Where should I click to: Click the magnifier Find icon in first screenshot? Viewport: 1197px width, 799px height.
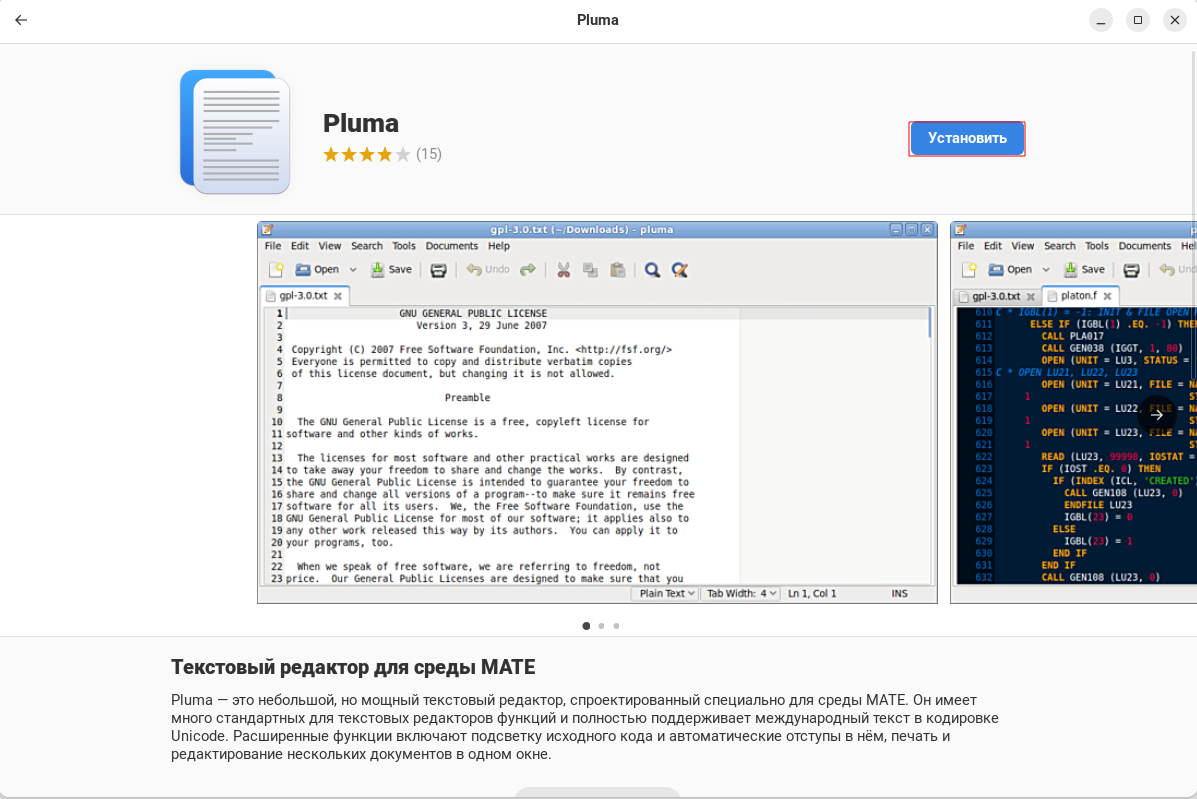pyautogui.click(x=652, y=270)
